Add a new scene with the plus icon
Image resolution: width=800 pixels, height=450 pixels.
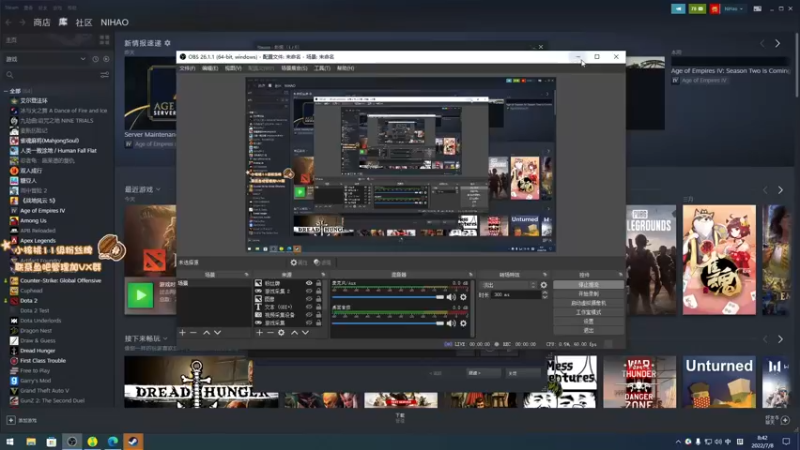coord(182,333)
